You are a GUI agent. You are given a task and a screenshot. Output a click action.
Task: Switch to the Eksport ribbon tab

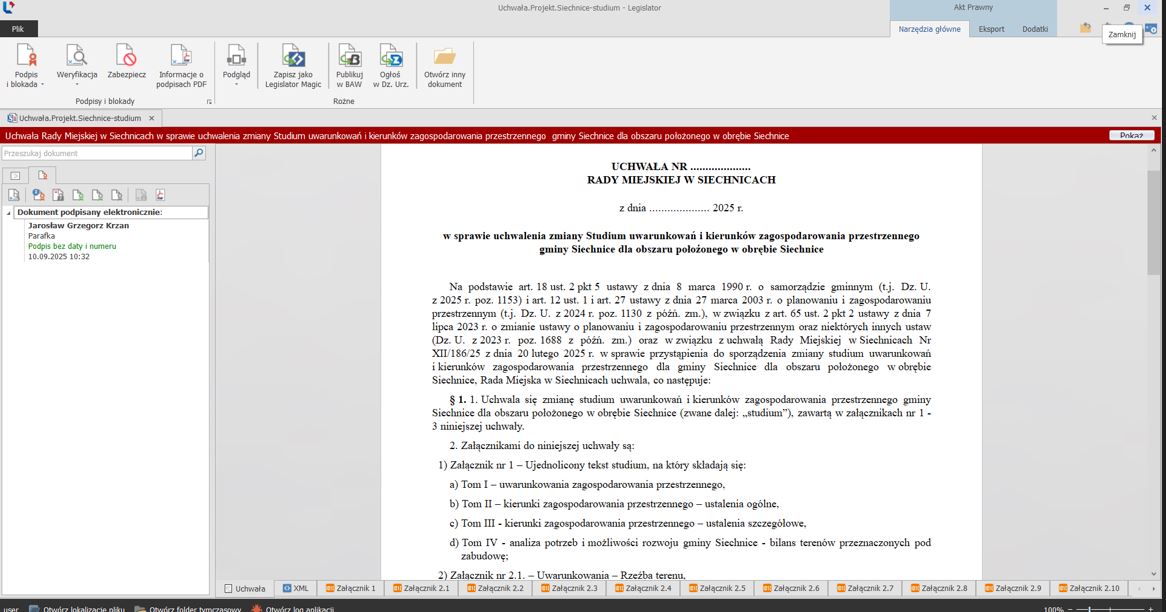991,29
